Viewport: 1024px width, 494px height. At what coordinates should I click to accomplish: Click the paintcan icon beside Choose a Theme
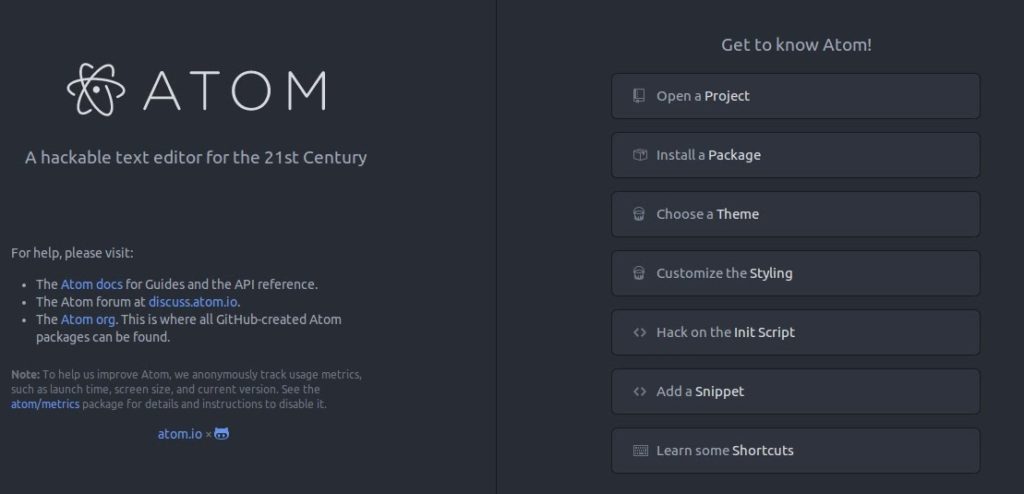(639, 214)
